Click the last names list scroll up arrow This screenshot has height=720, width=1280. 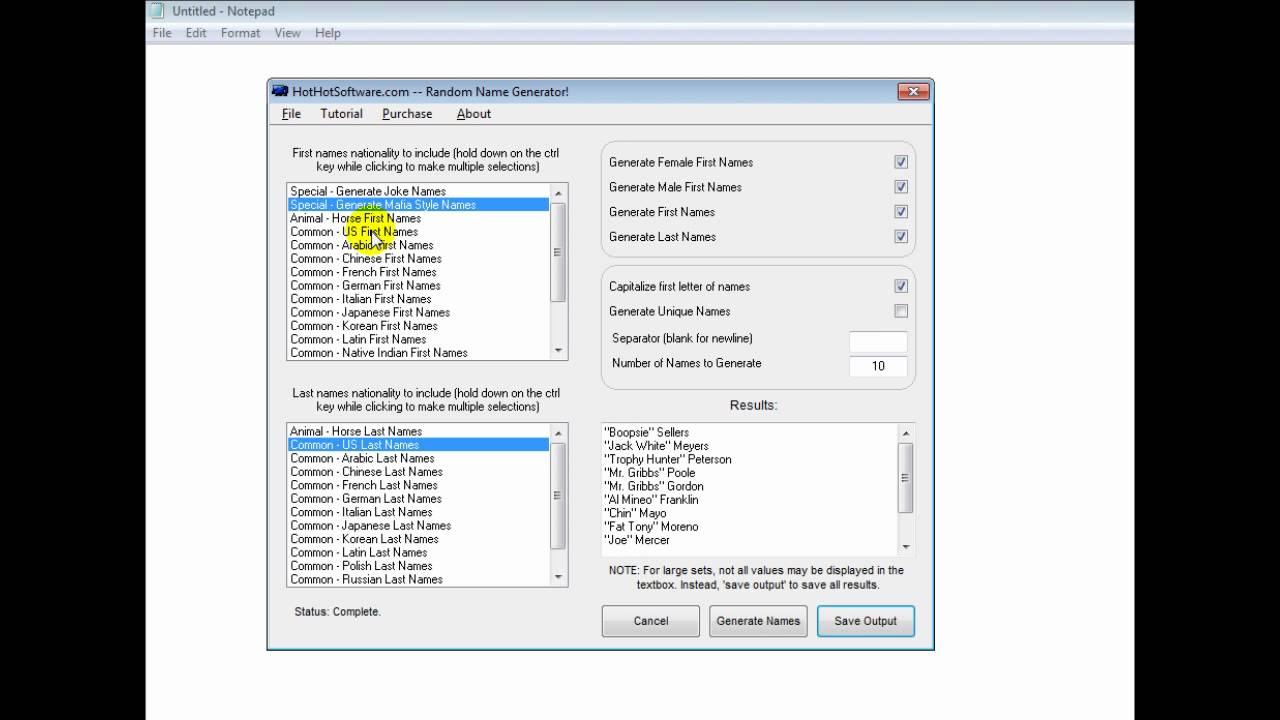pyautogui.click(x=559, y=432)
